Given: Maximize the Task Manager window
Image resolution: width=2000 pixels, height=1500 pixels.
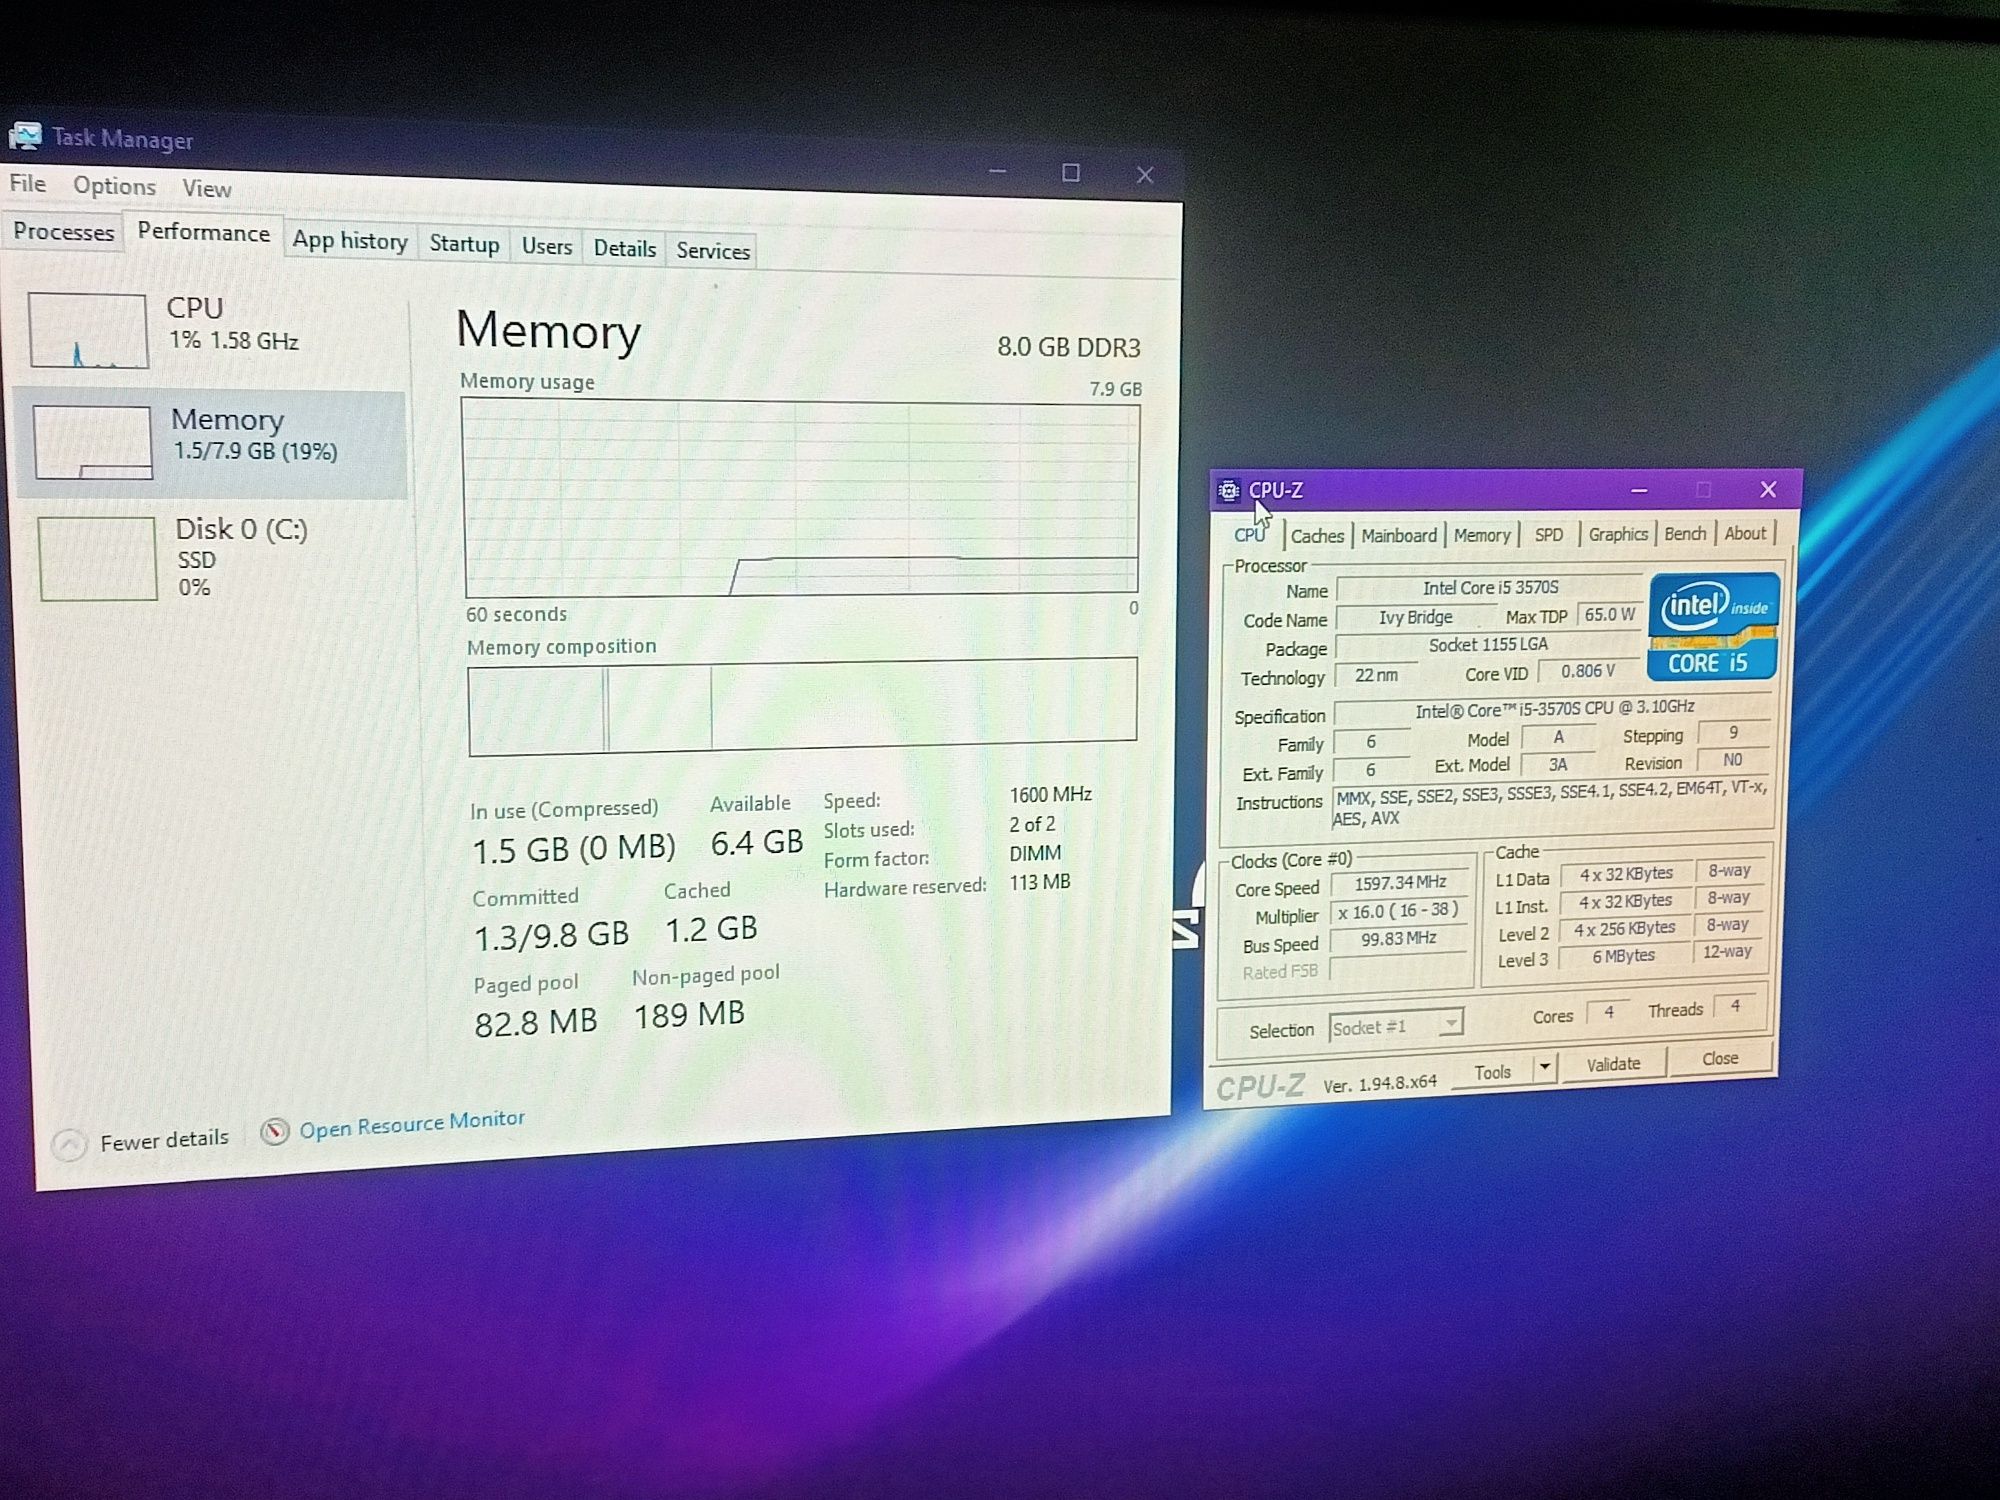Looking at the screenshot, I should [x=1071, y=173].
